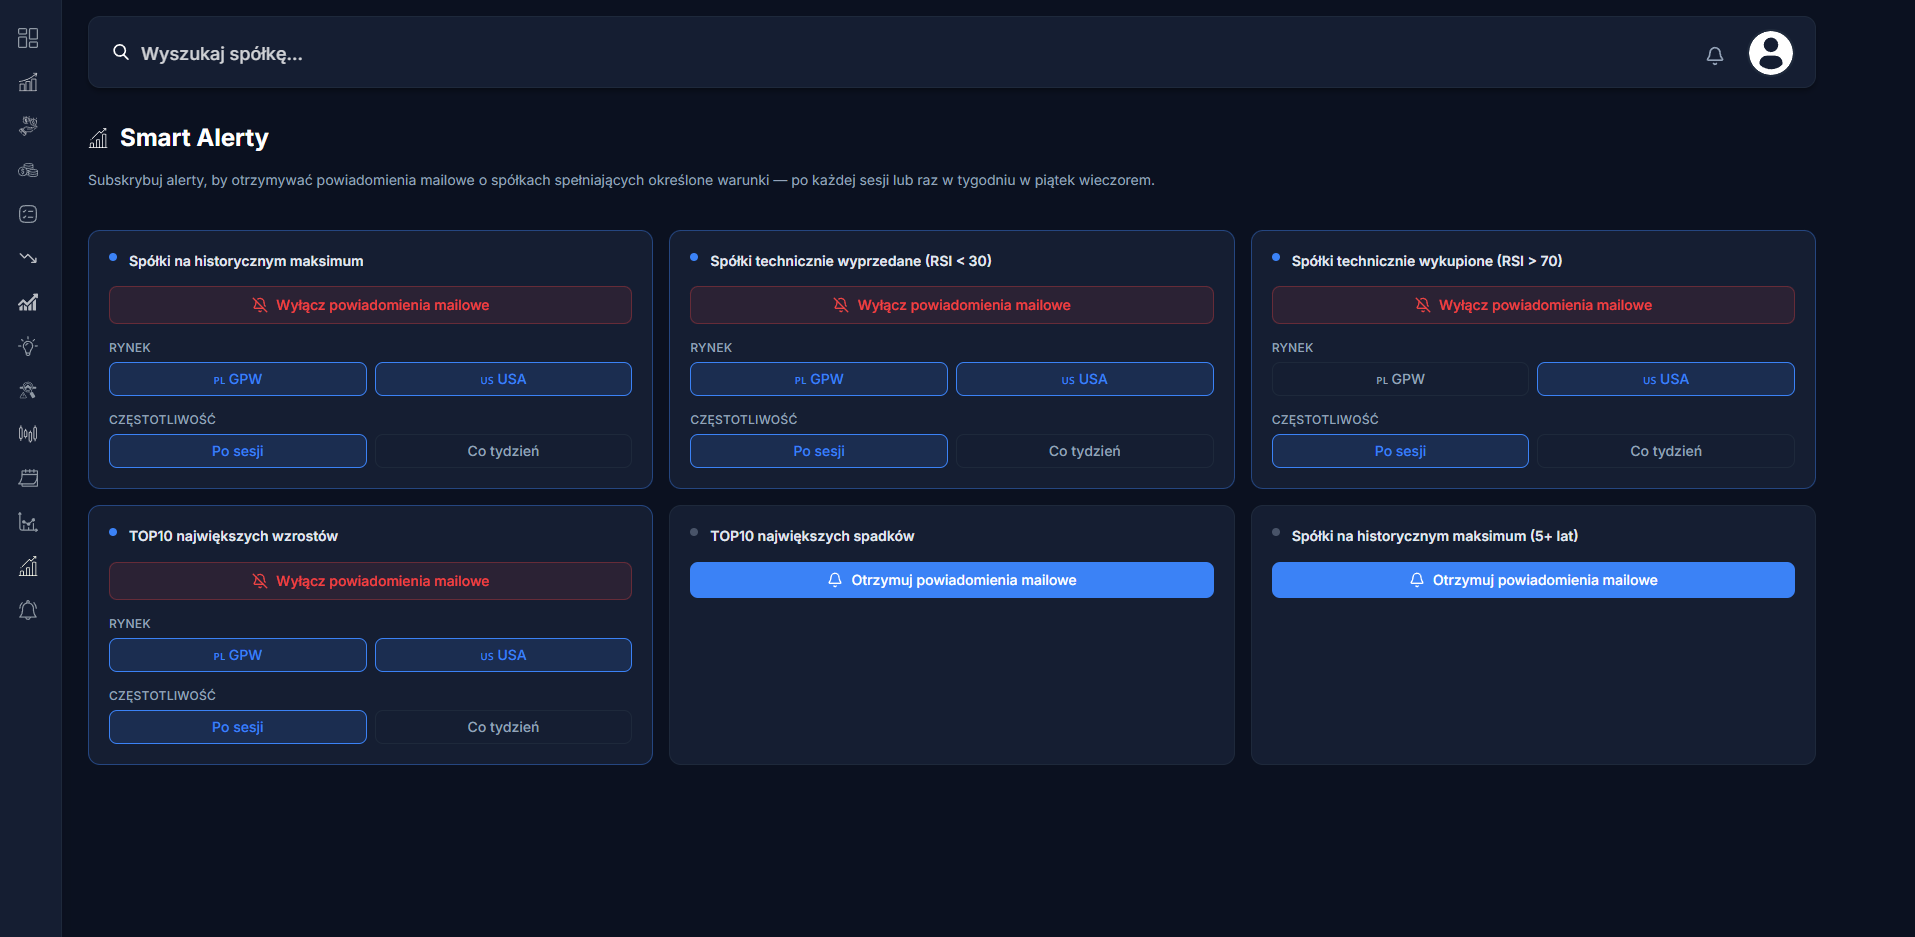
Task: Toggle GPW market for historical maximum alert
Action: point(237,379)
